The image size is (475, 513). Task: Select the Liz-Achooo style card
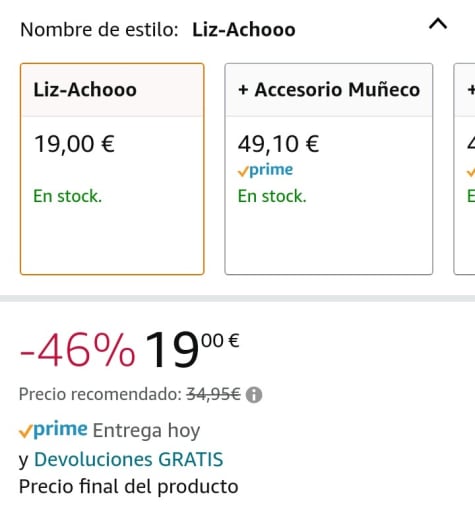112,169
